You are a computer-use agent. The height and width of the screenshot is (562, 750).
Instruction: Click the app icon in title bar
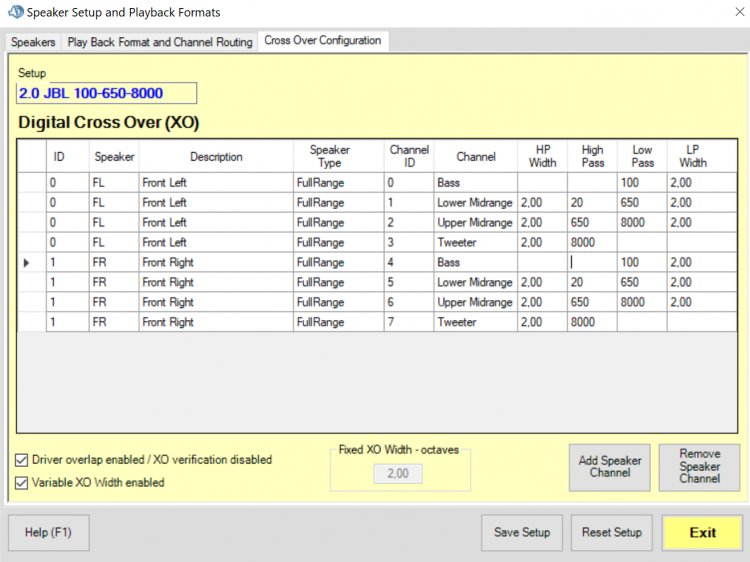pyautogui.click(x=13, y=13)
